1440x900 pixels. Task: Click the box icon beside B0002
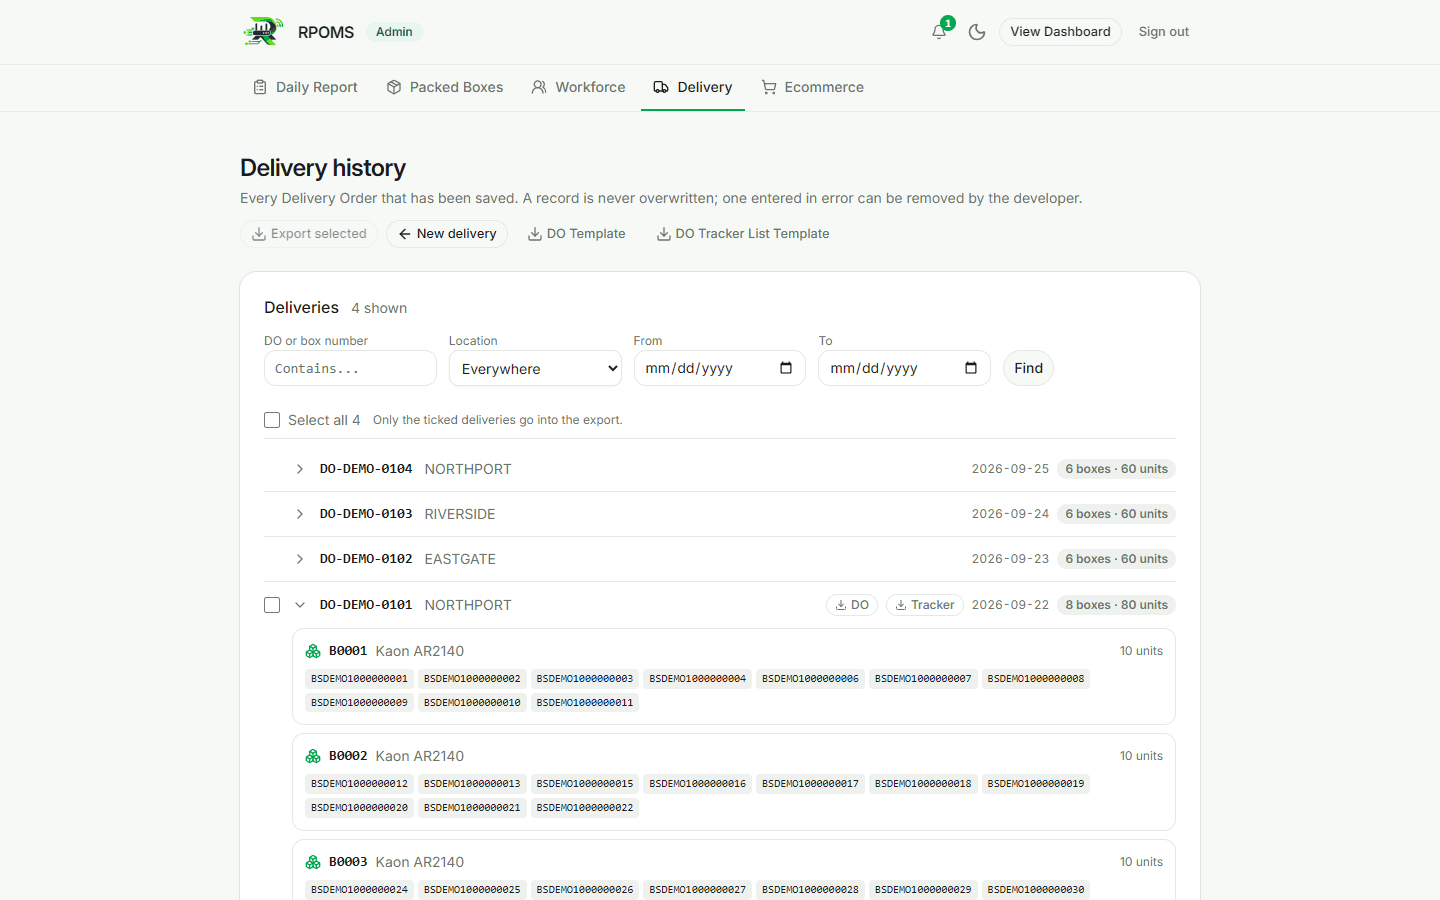point(313,756)
